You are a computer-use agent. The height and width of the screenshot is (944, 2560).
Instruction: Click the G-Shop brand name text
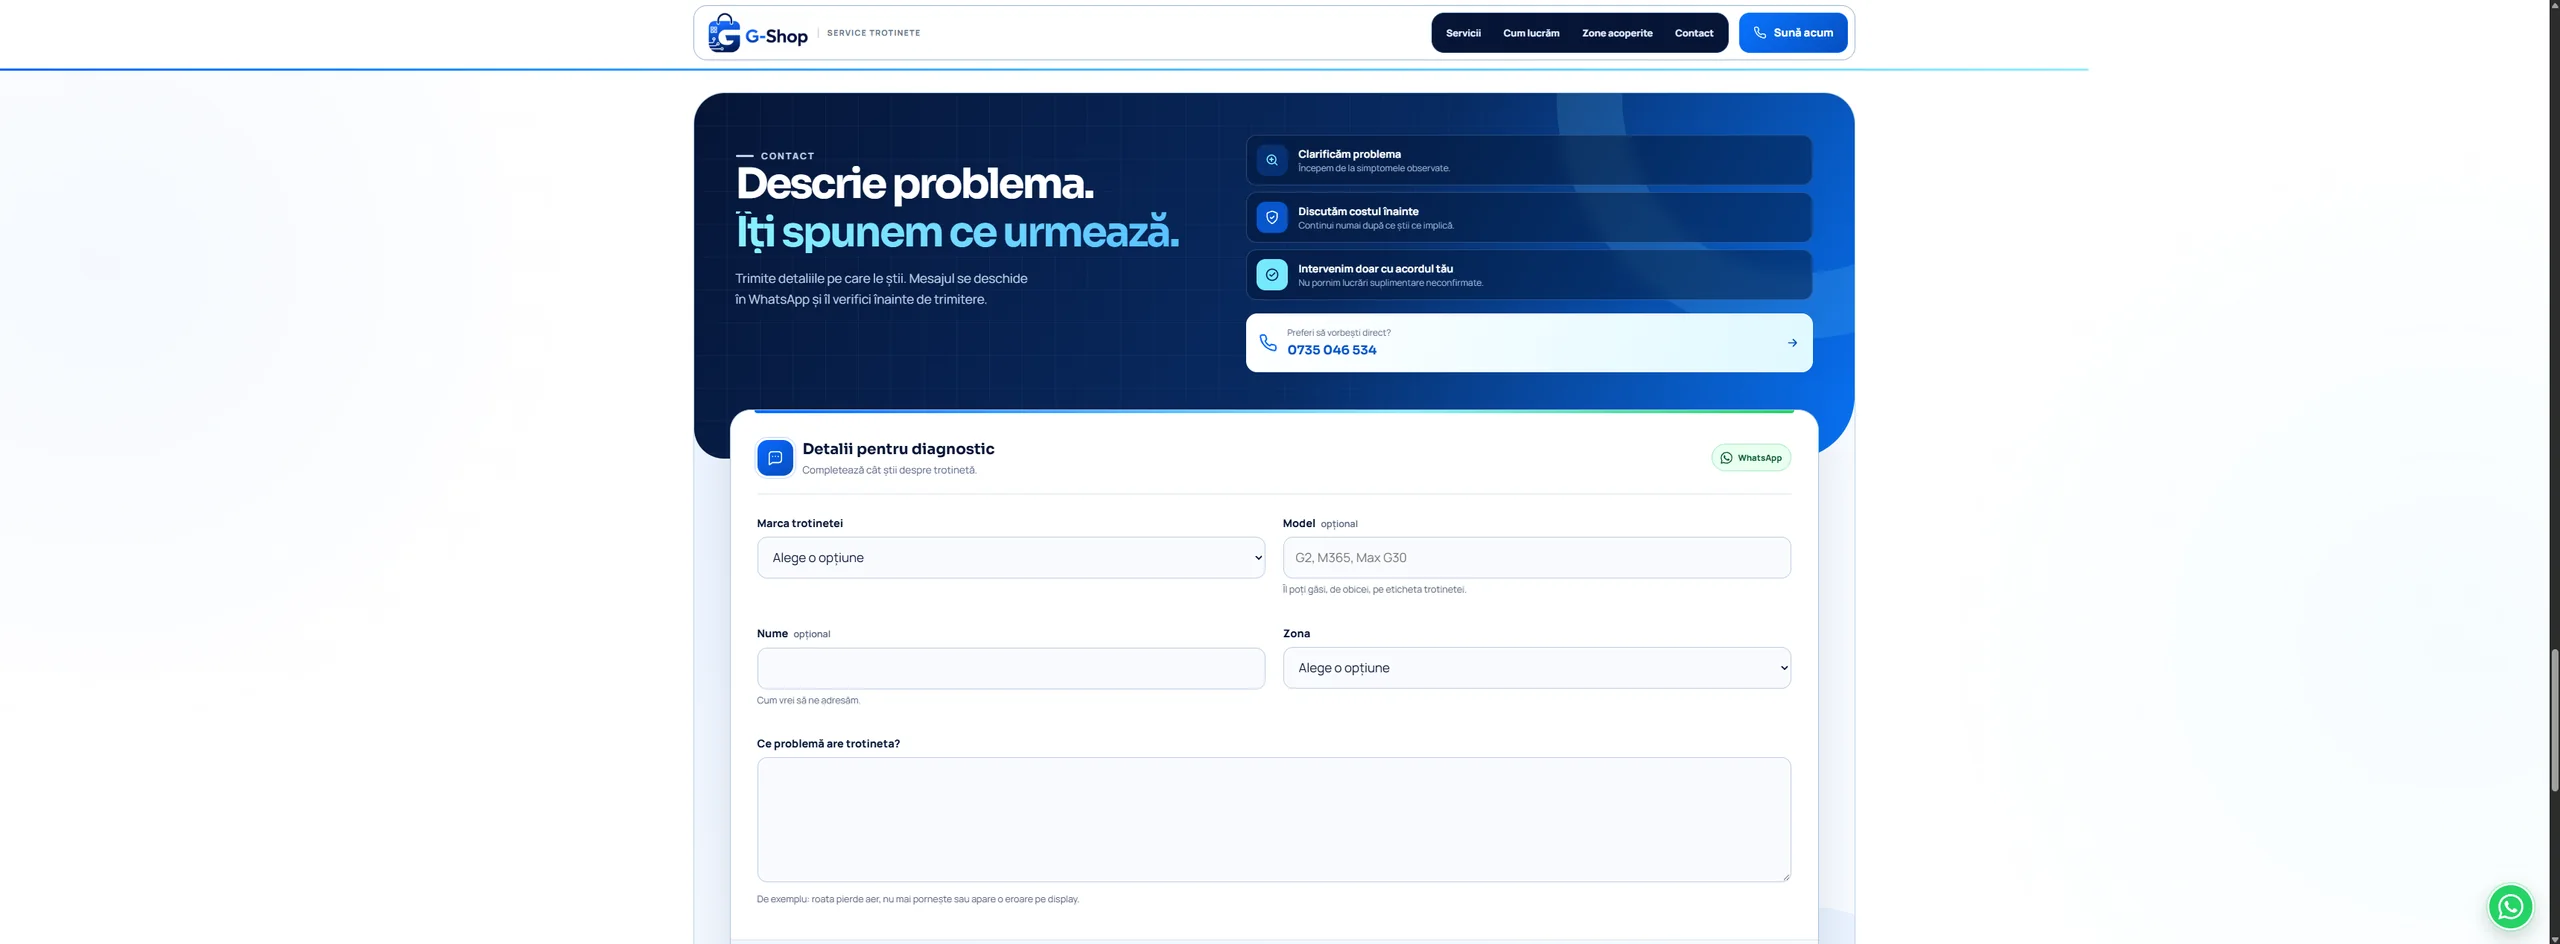[776, 36]
